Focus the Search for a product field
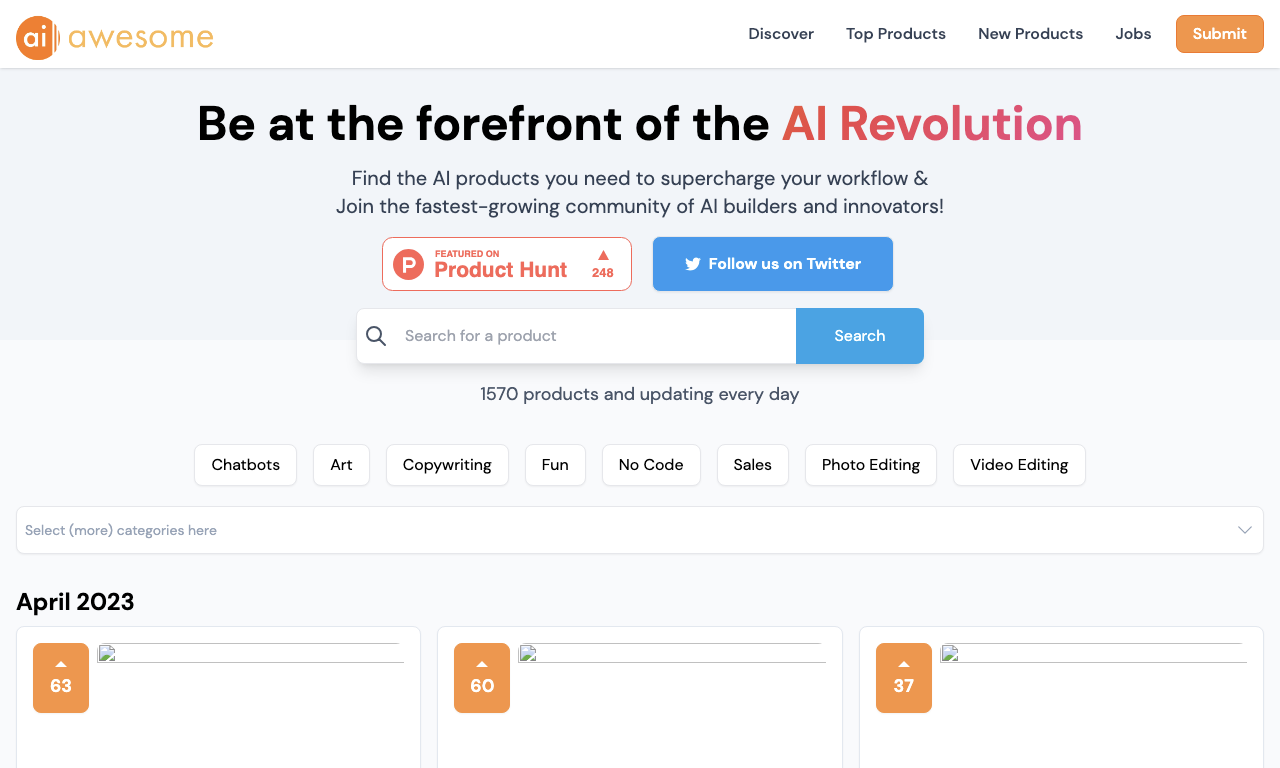This screenshot has height=768, width=1280. tap(595, 336)
